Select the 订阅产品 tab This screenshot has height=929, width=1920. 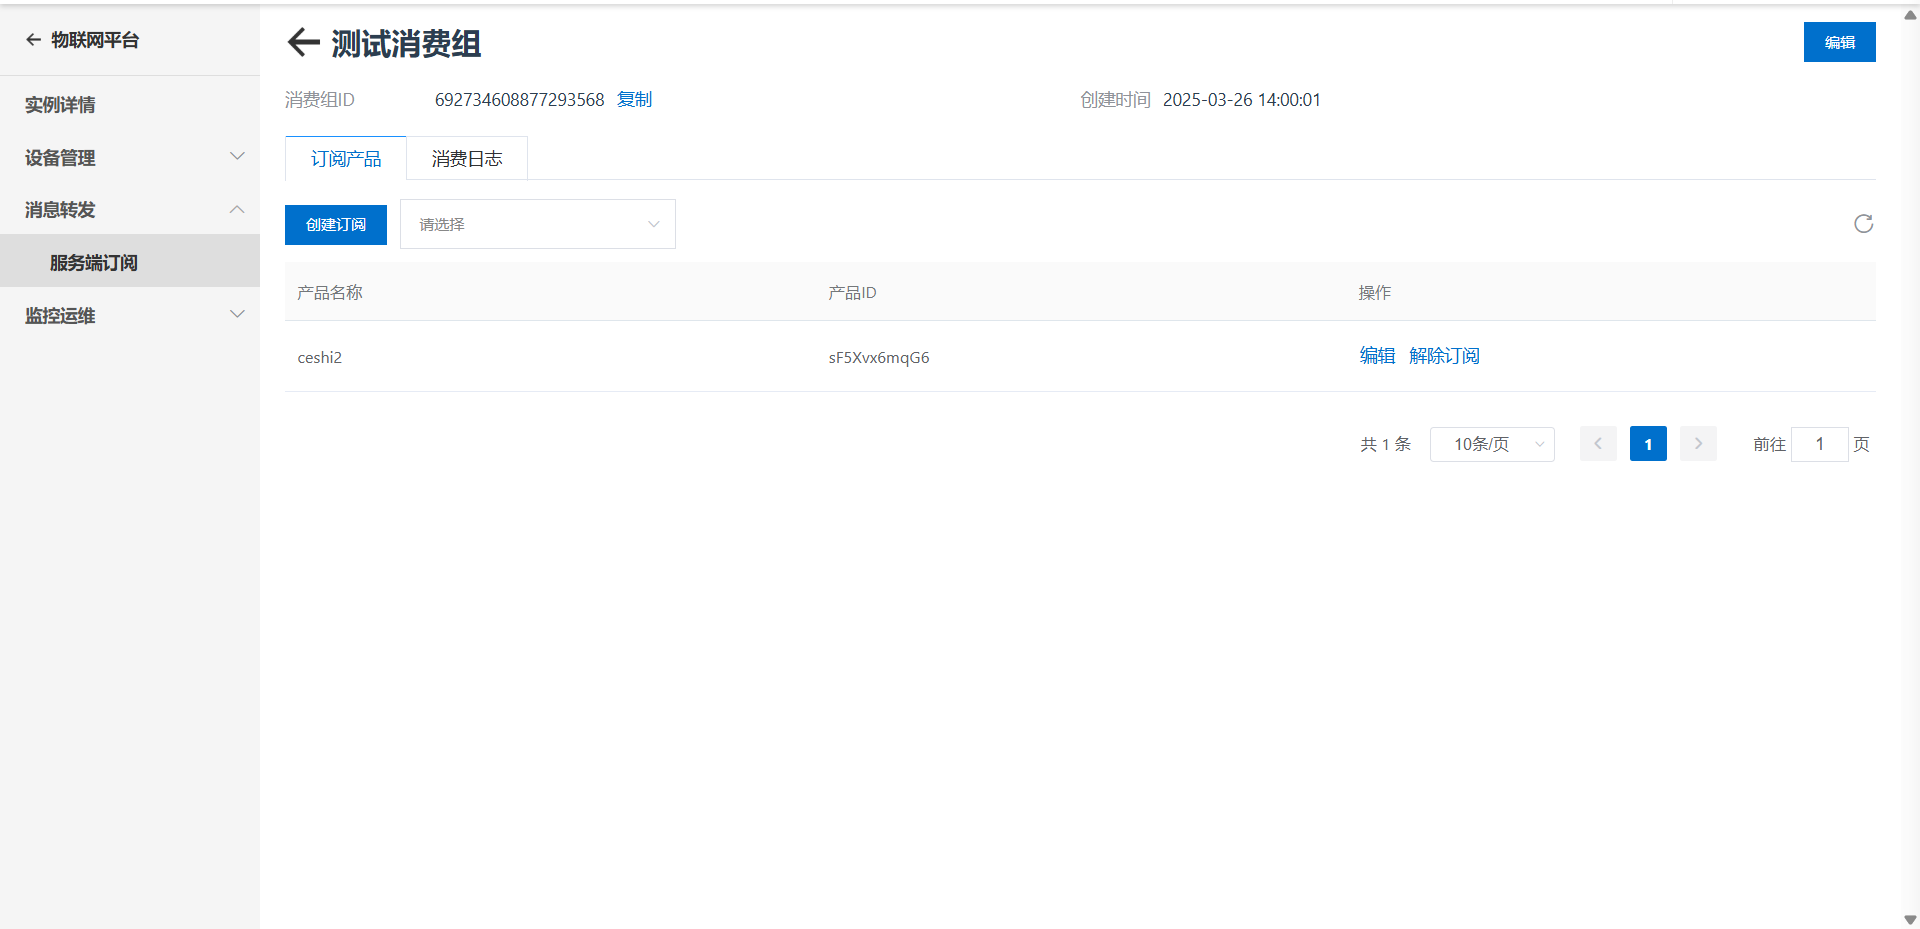(x=346, y=158)
